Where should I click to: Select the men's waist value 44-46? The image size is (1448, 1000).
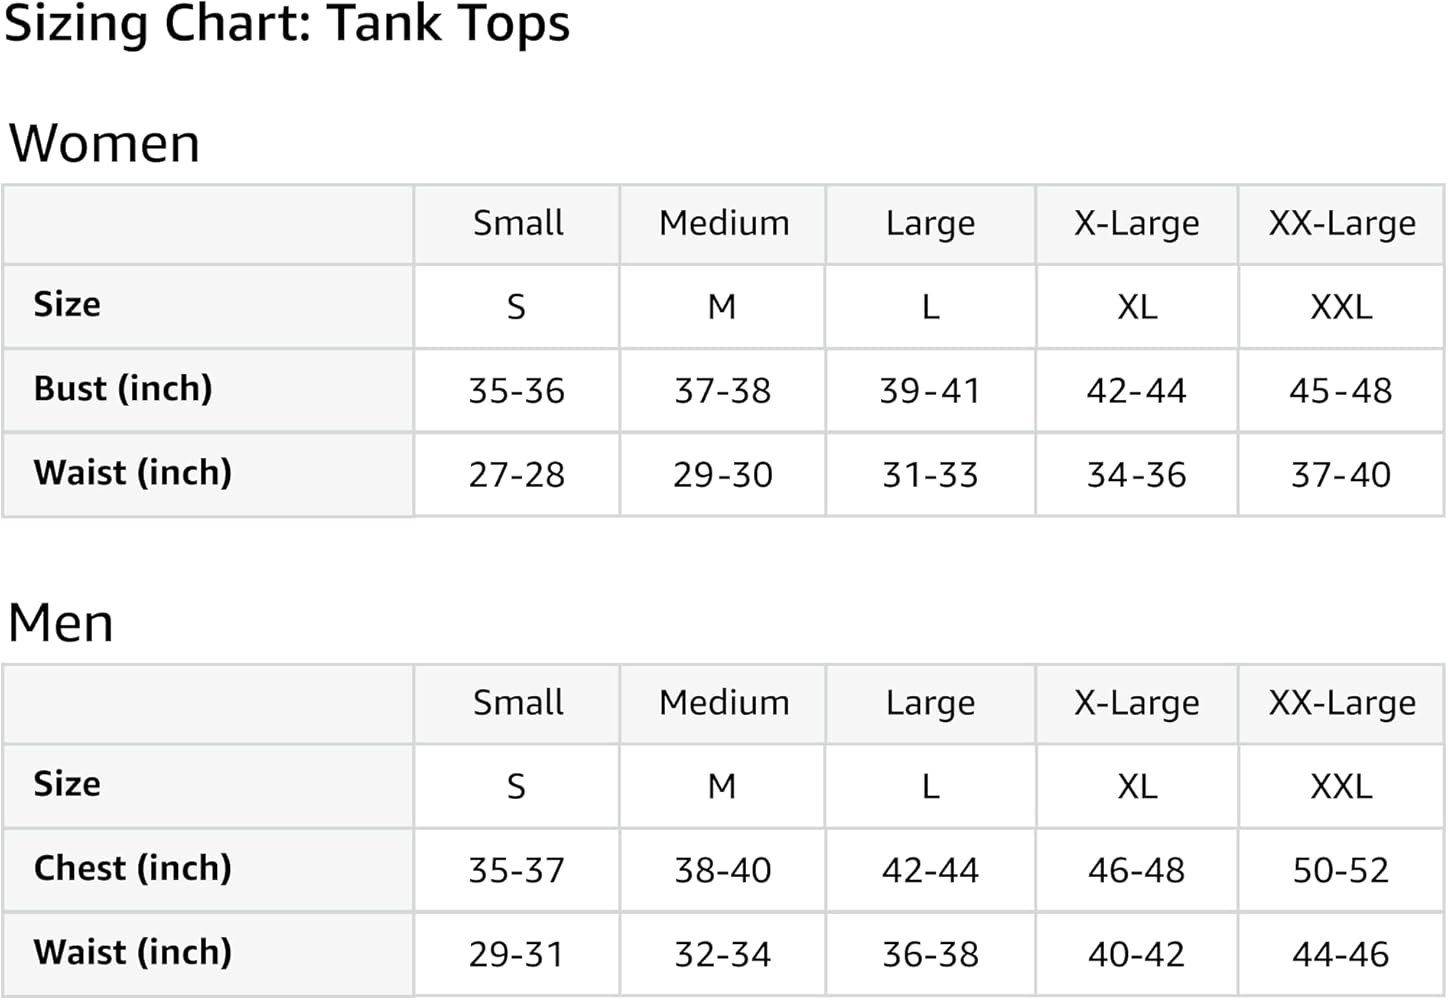[1341, 955]
